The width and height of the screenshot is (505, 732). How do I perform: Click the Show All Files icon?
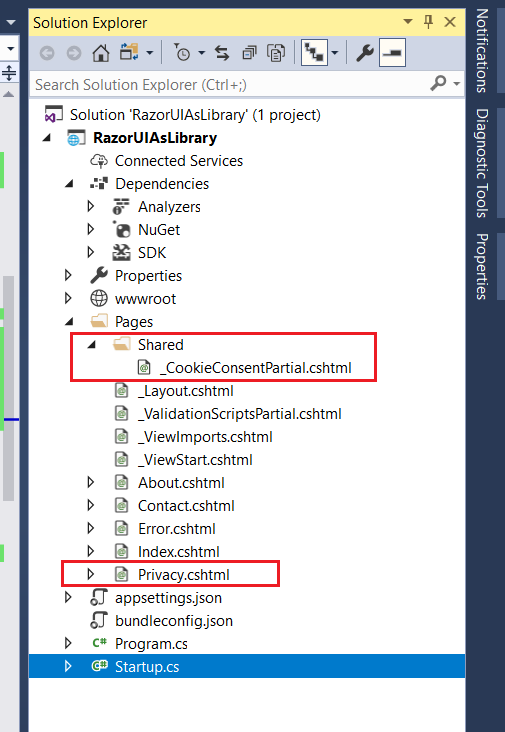[x=276, y=53]
